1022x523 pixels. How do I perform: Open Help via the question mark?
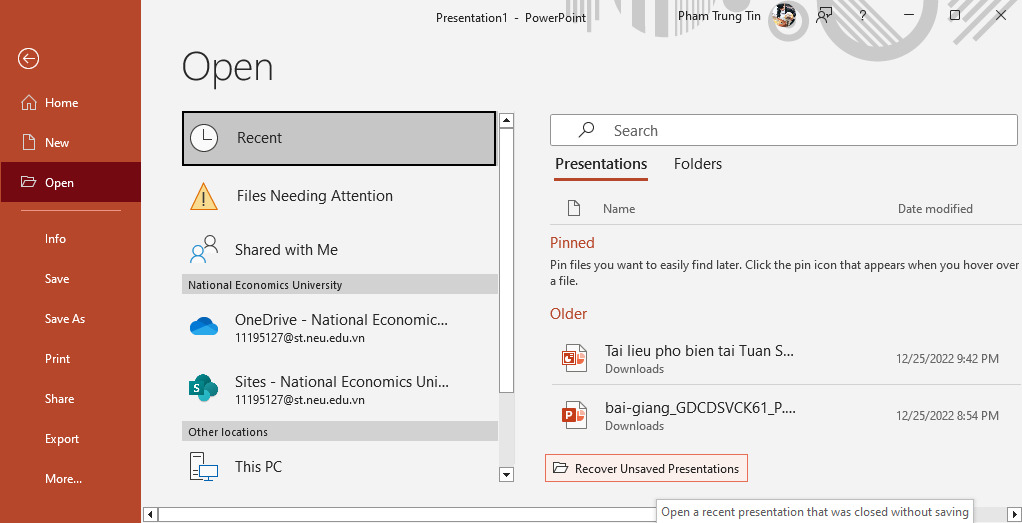click(x=862, y=15)
